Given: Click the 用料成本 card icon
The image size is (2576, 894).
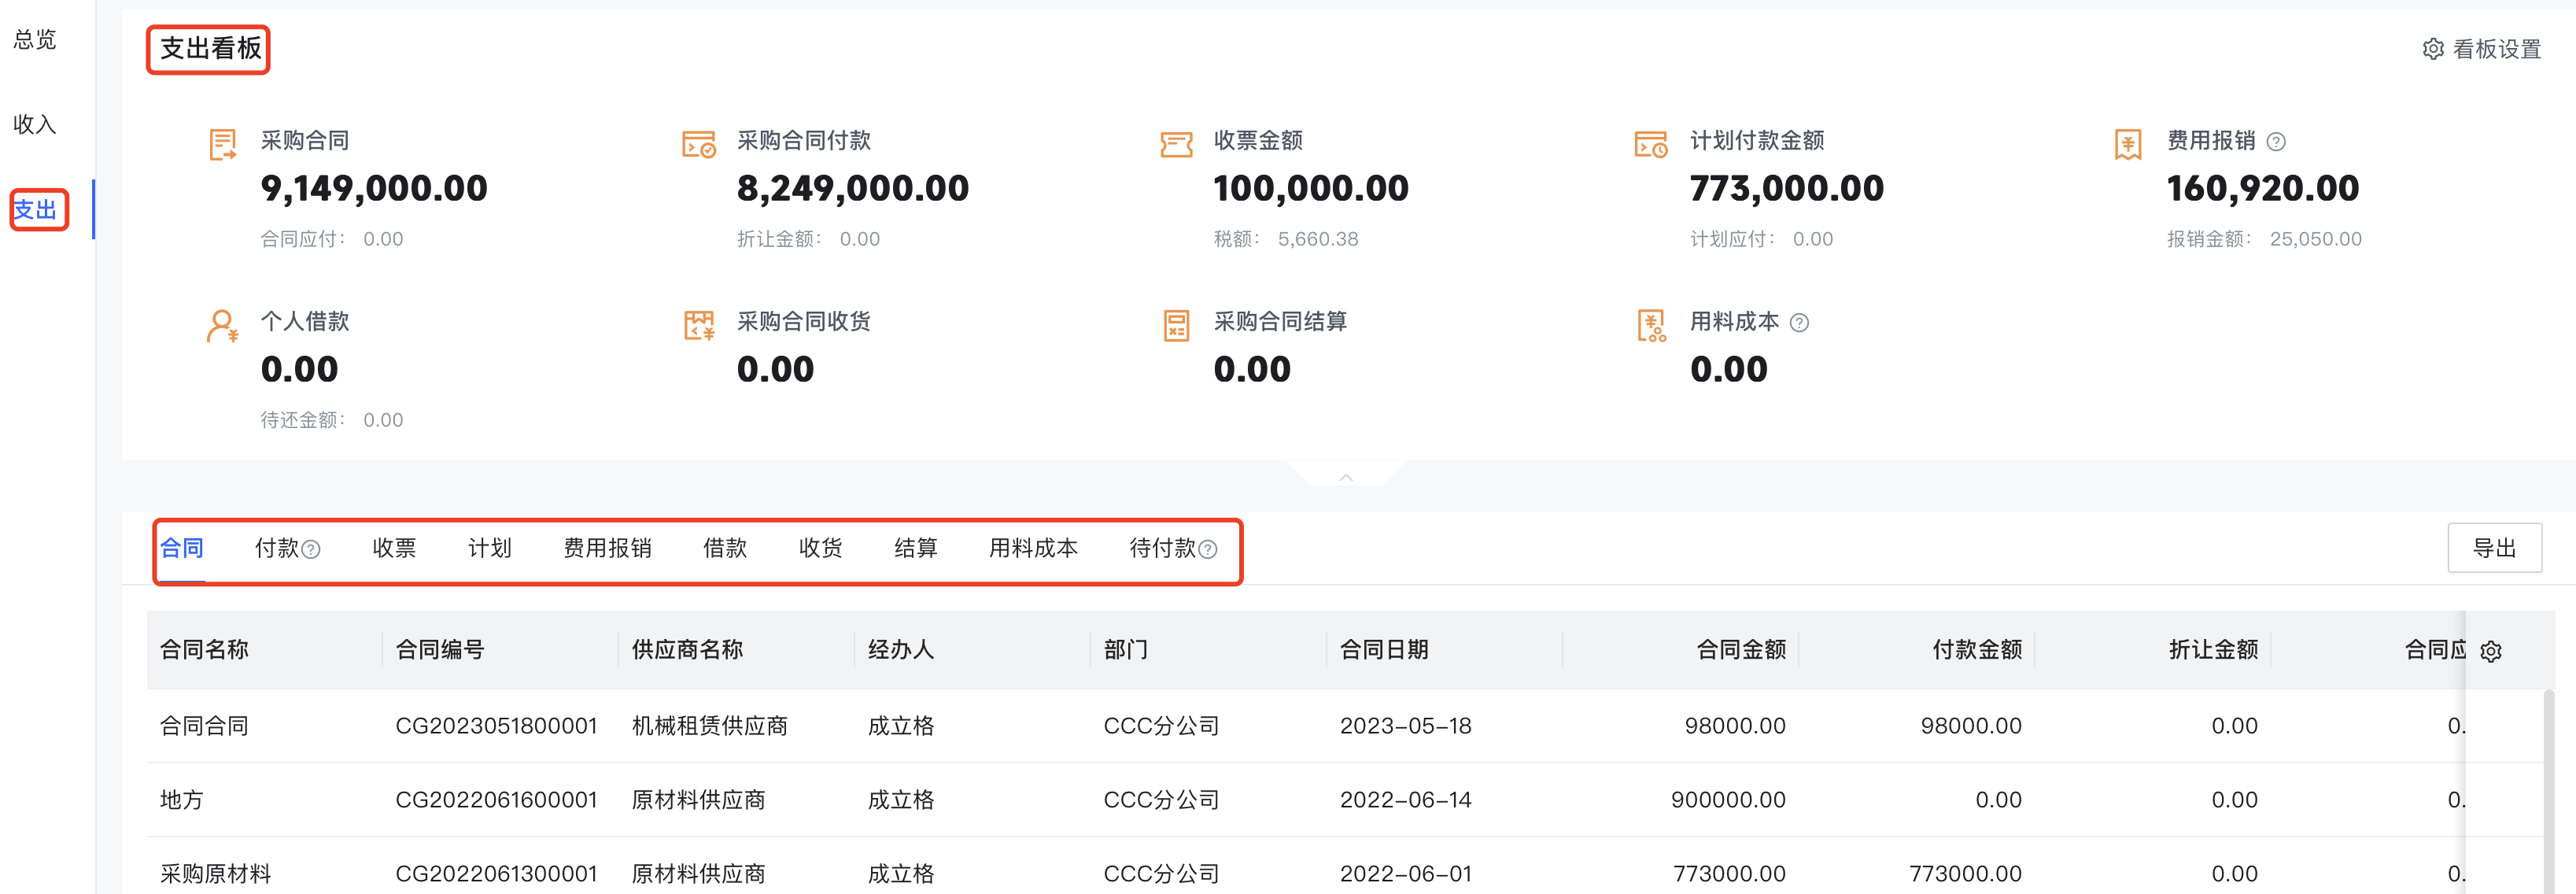Looking at the screenshot, I should [1651, 325].
